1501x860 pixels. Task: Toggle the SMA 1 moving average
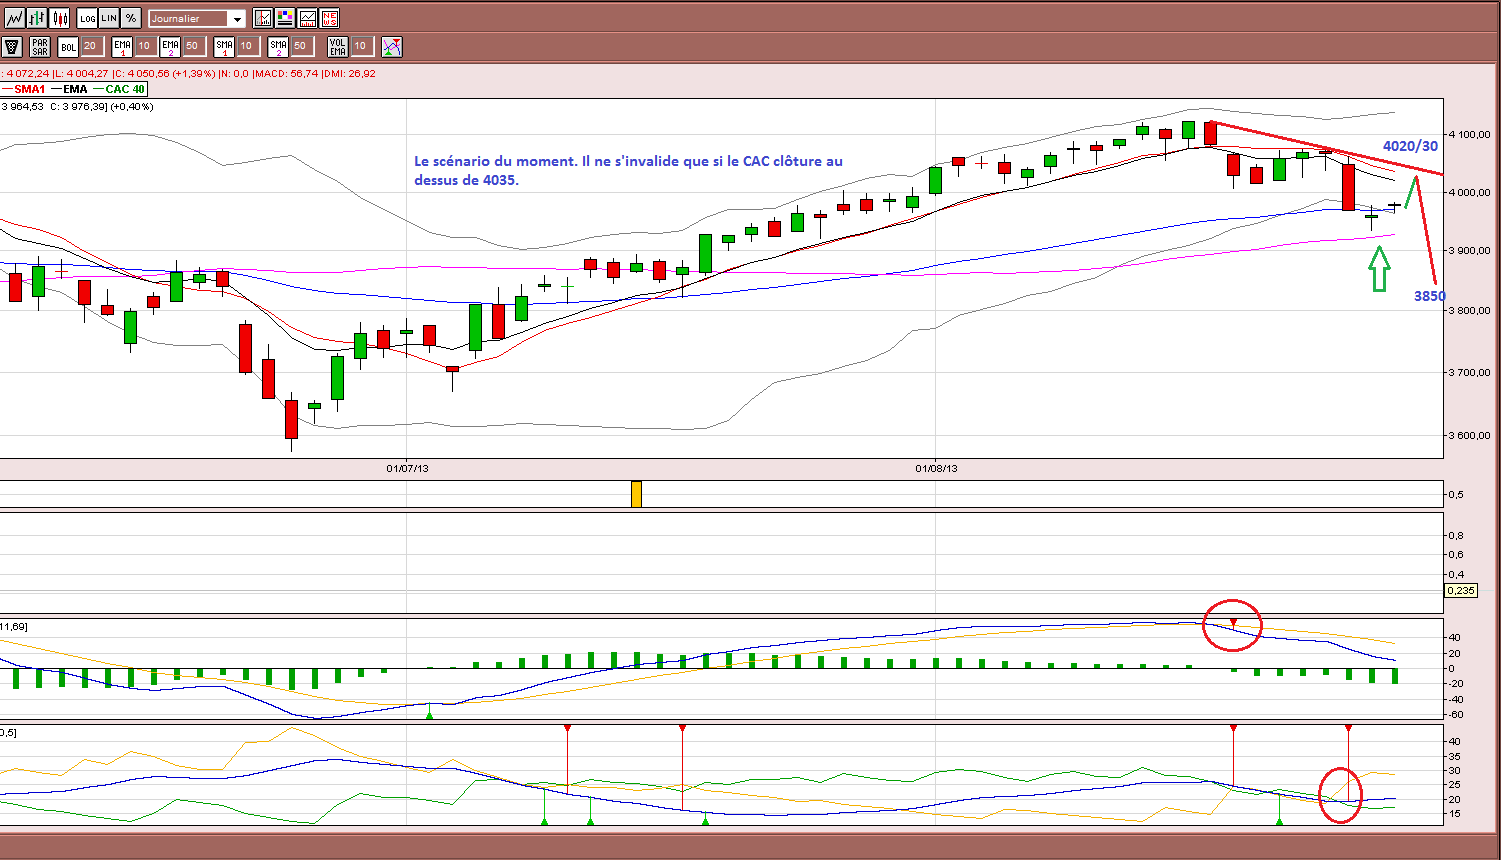[x=224, y=46]
